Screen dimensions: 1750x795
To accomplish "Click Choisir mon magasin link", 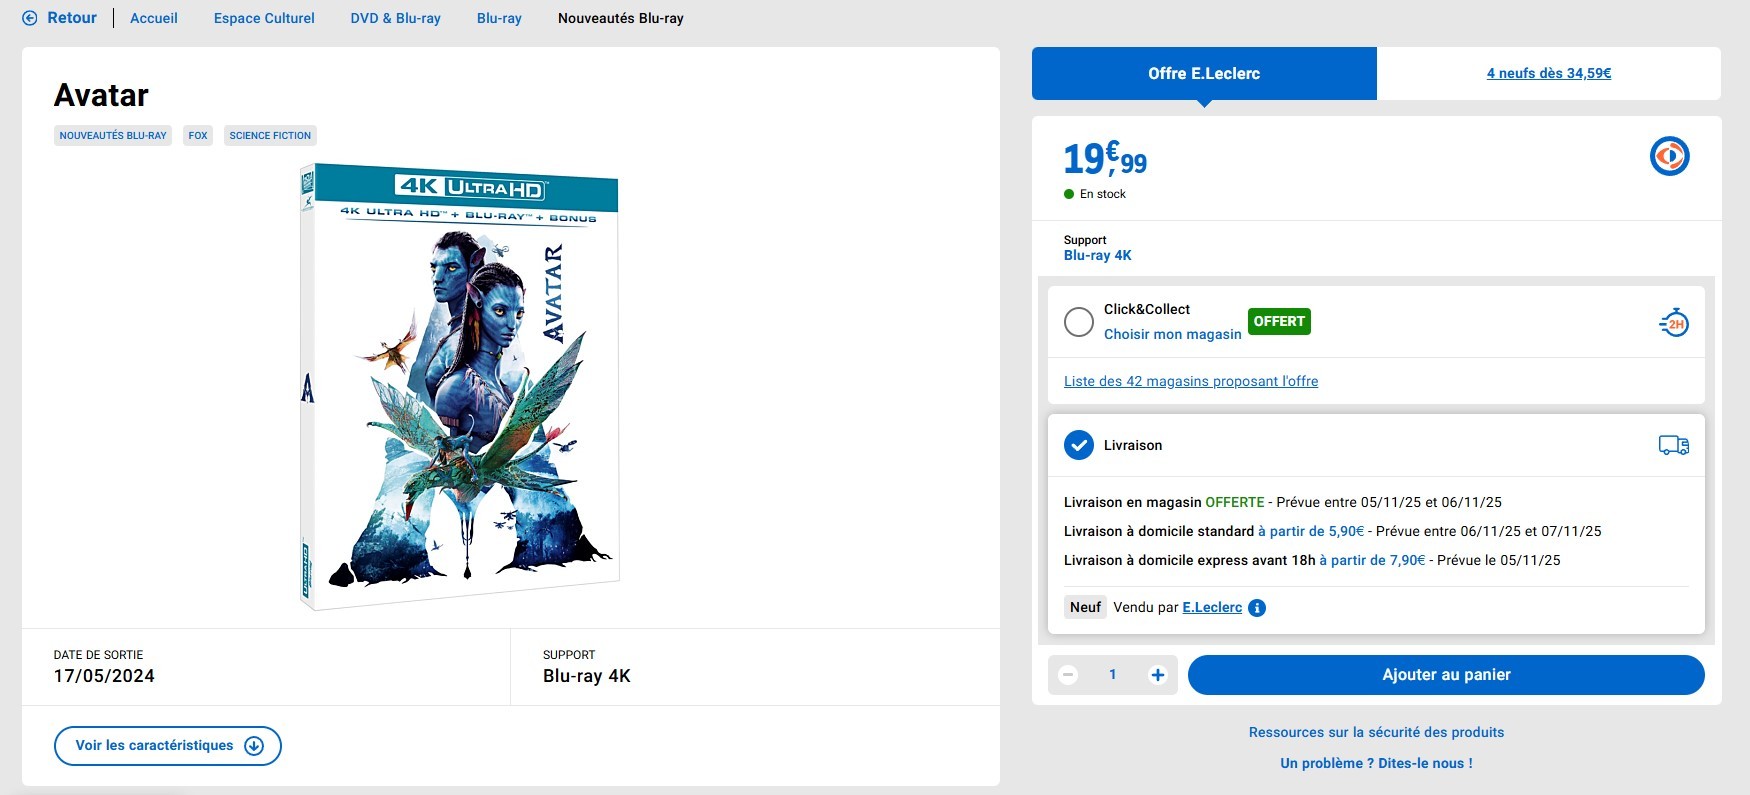I will (1173, 334).
